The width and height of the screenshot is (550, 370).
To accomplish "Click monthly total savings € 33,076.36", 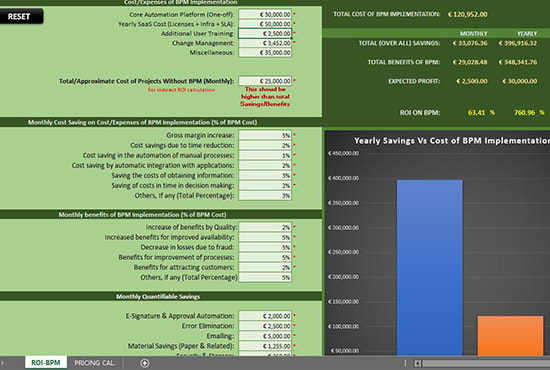I will pos(470,43).
